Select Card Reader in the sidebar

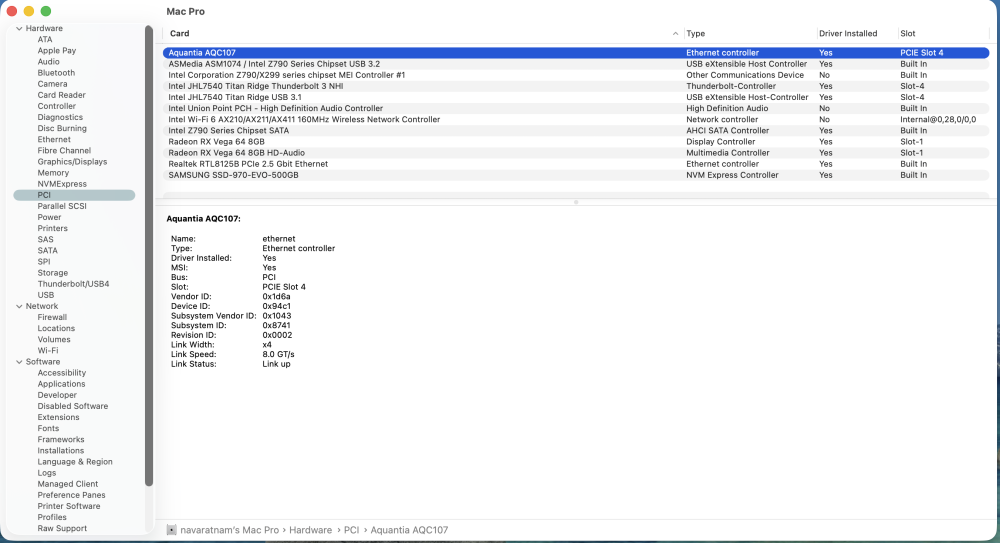coord(61,95)
